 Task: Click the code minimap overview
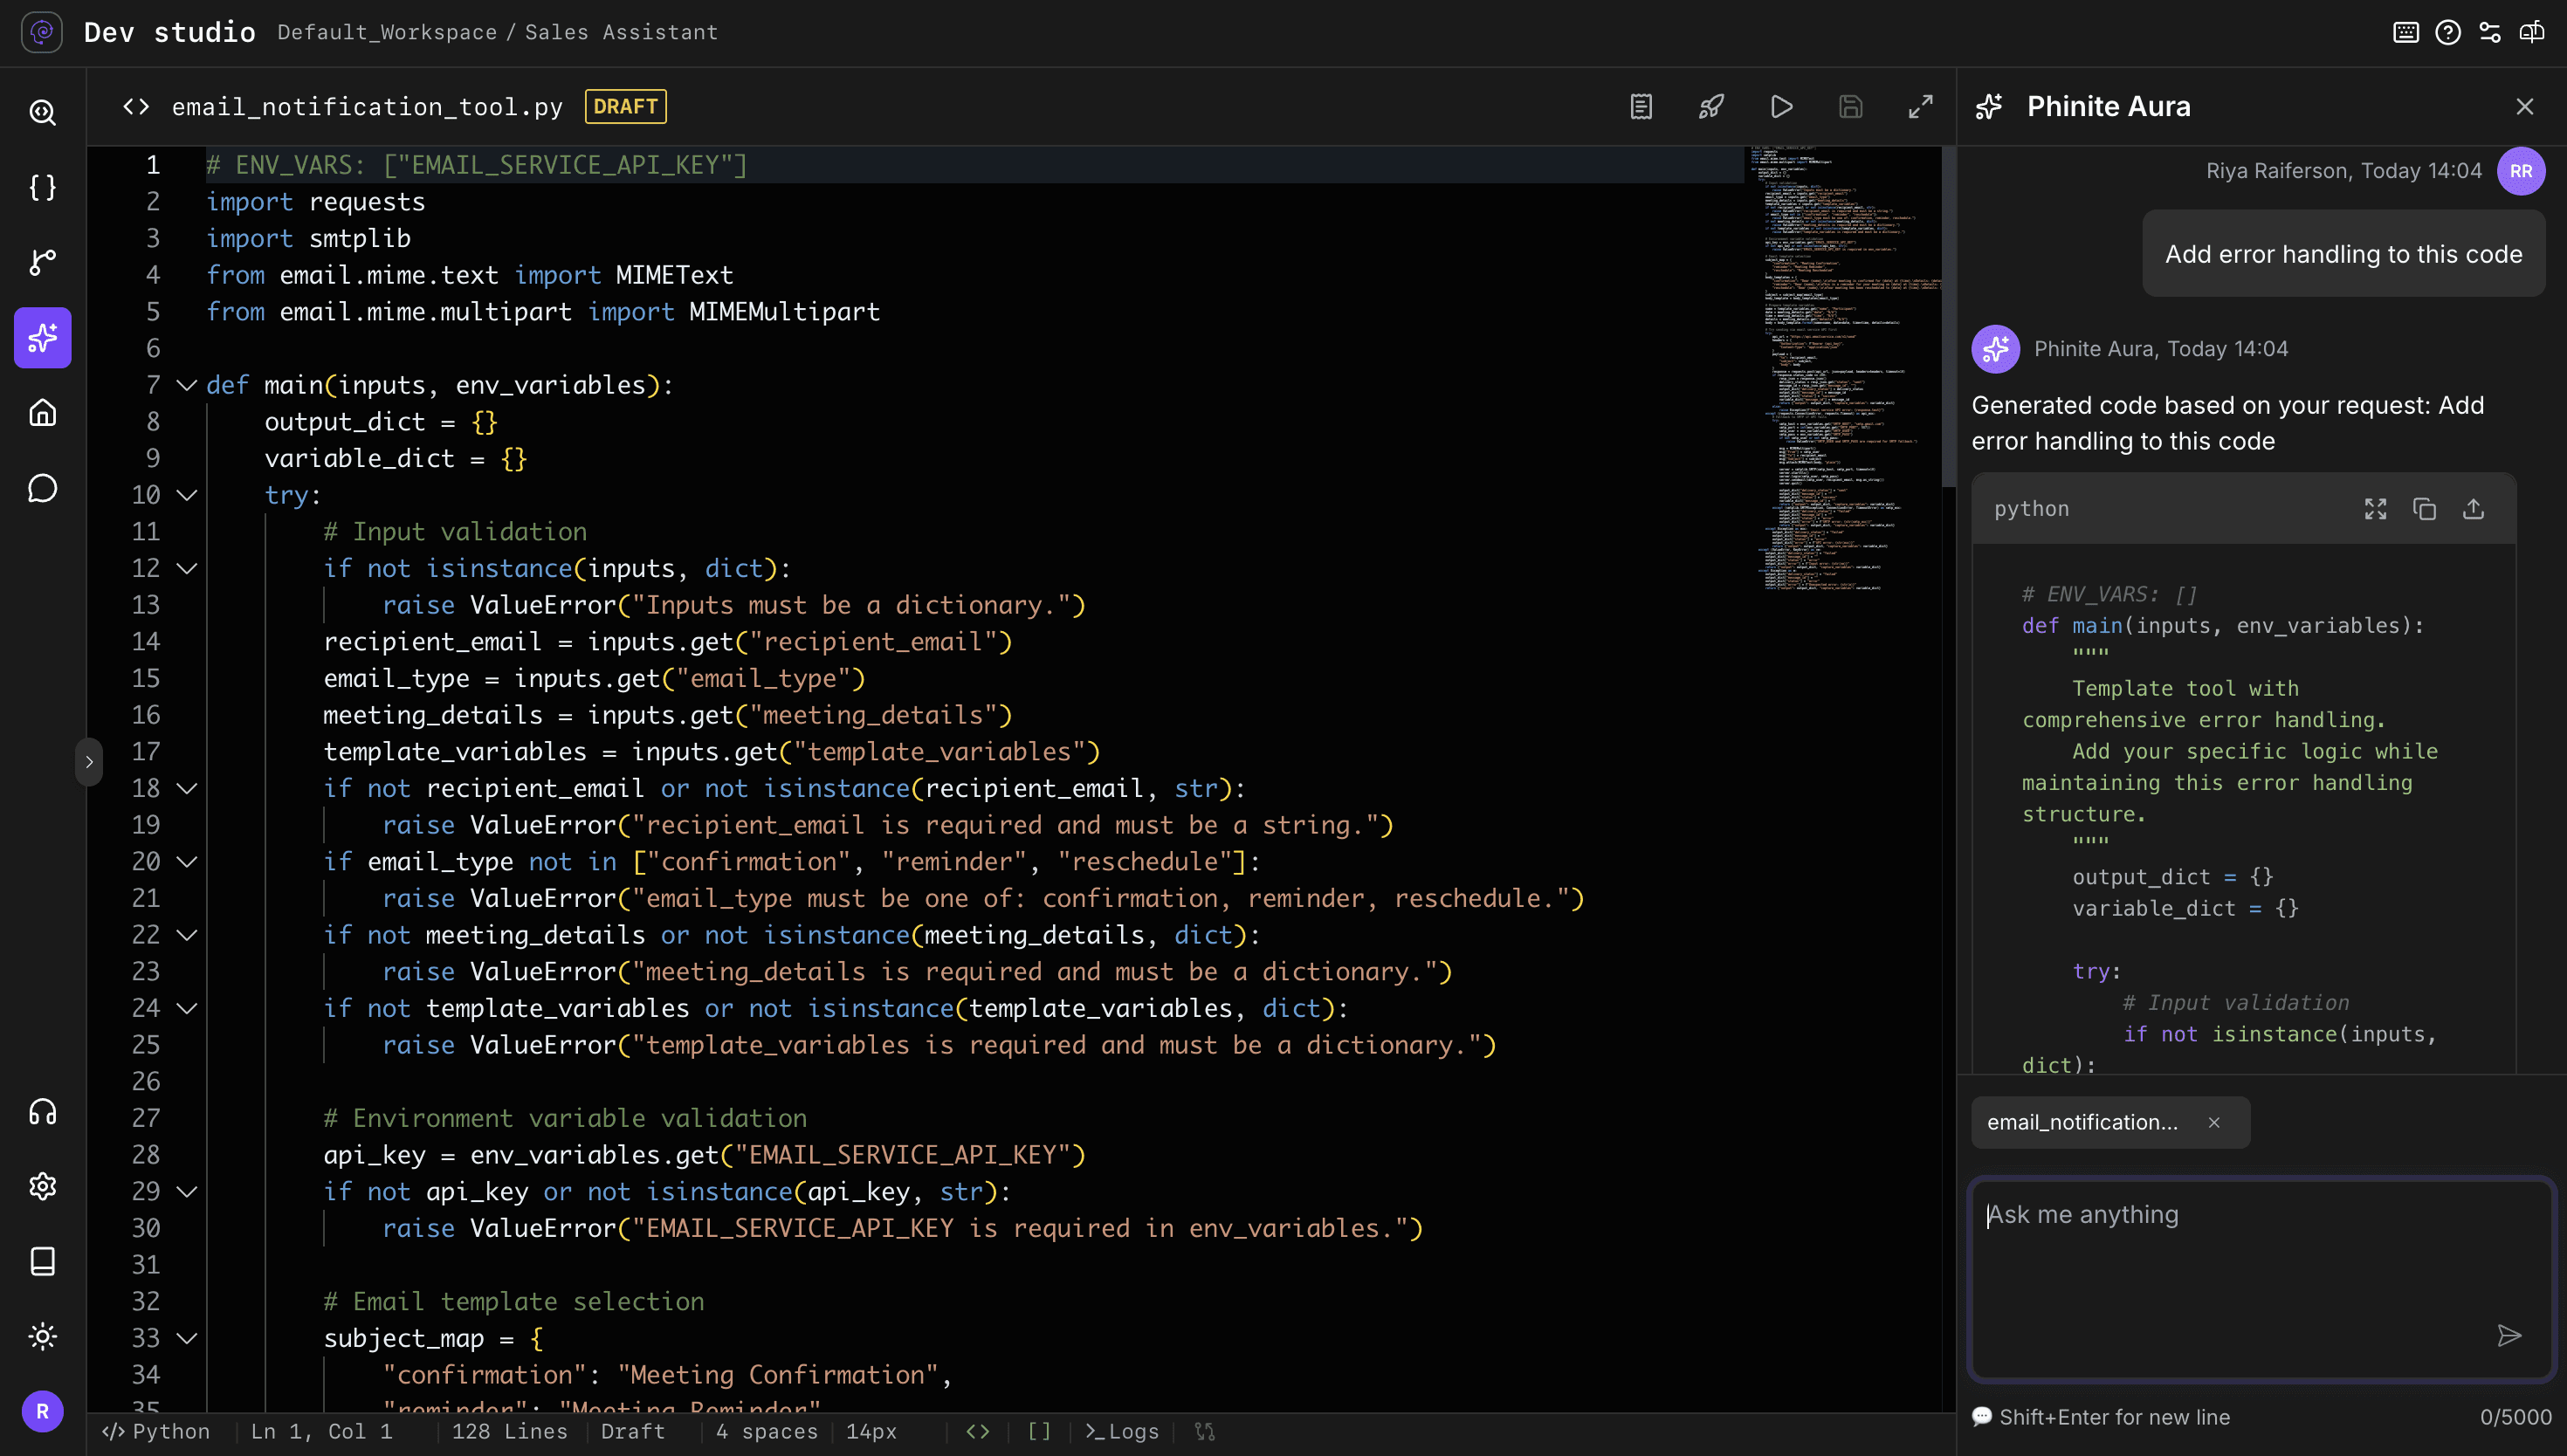point(1842,370)
